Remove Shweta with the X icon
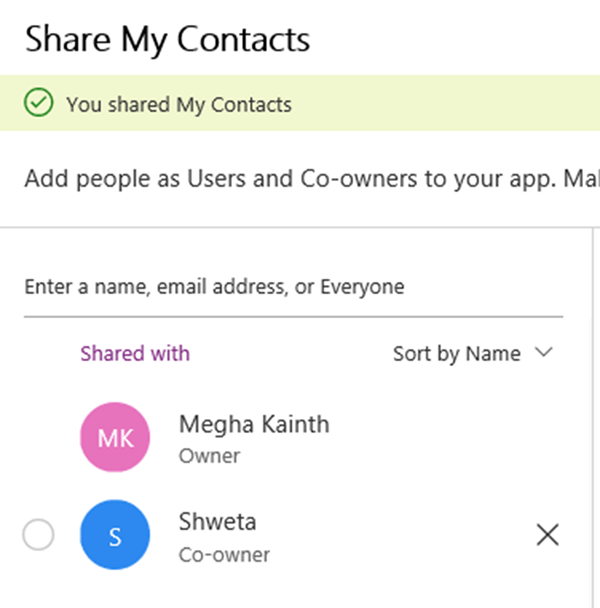 [547, 536]
